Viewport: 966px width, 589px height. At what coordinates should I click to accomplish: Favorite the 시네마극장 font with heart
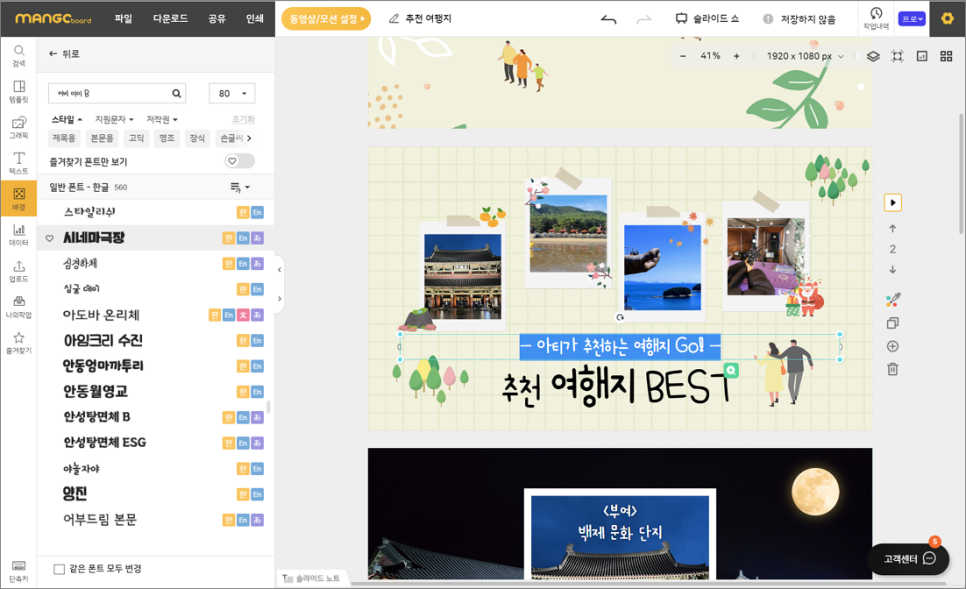(50, 238)
